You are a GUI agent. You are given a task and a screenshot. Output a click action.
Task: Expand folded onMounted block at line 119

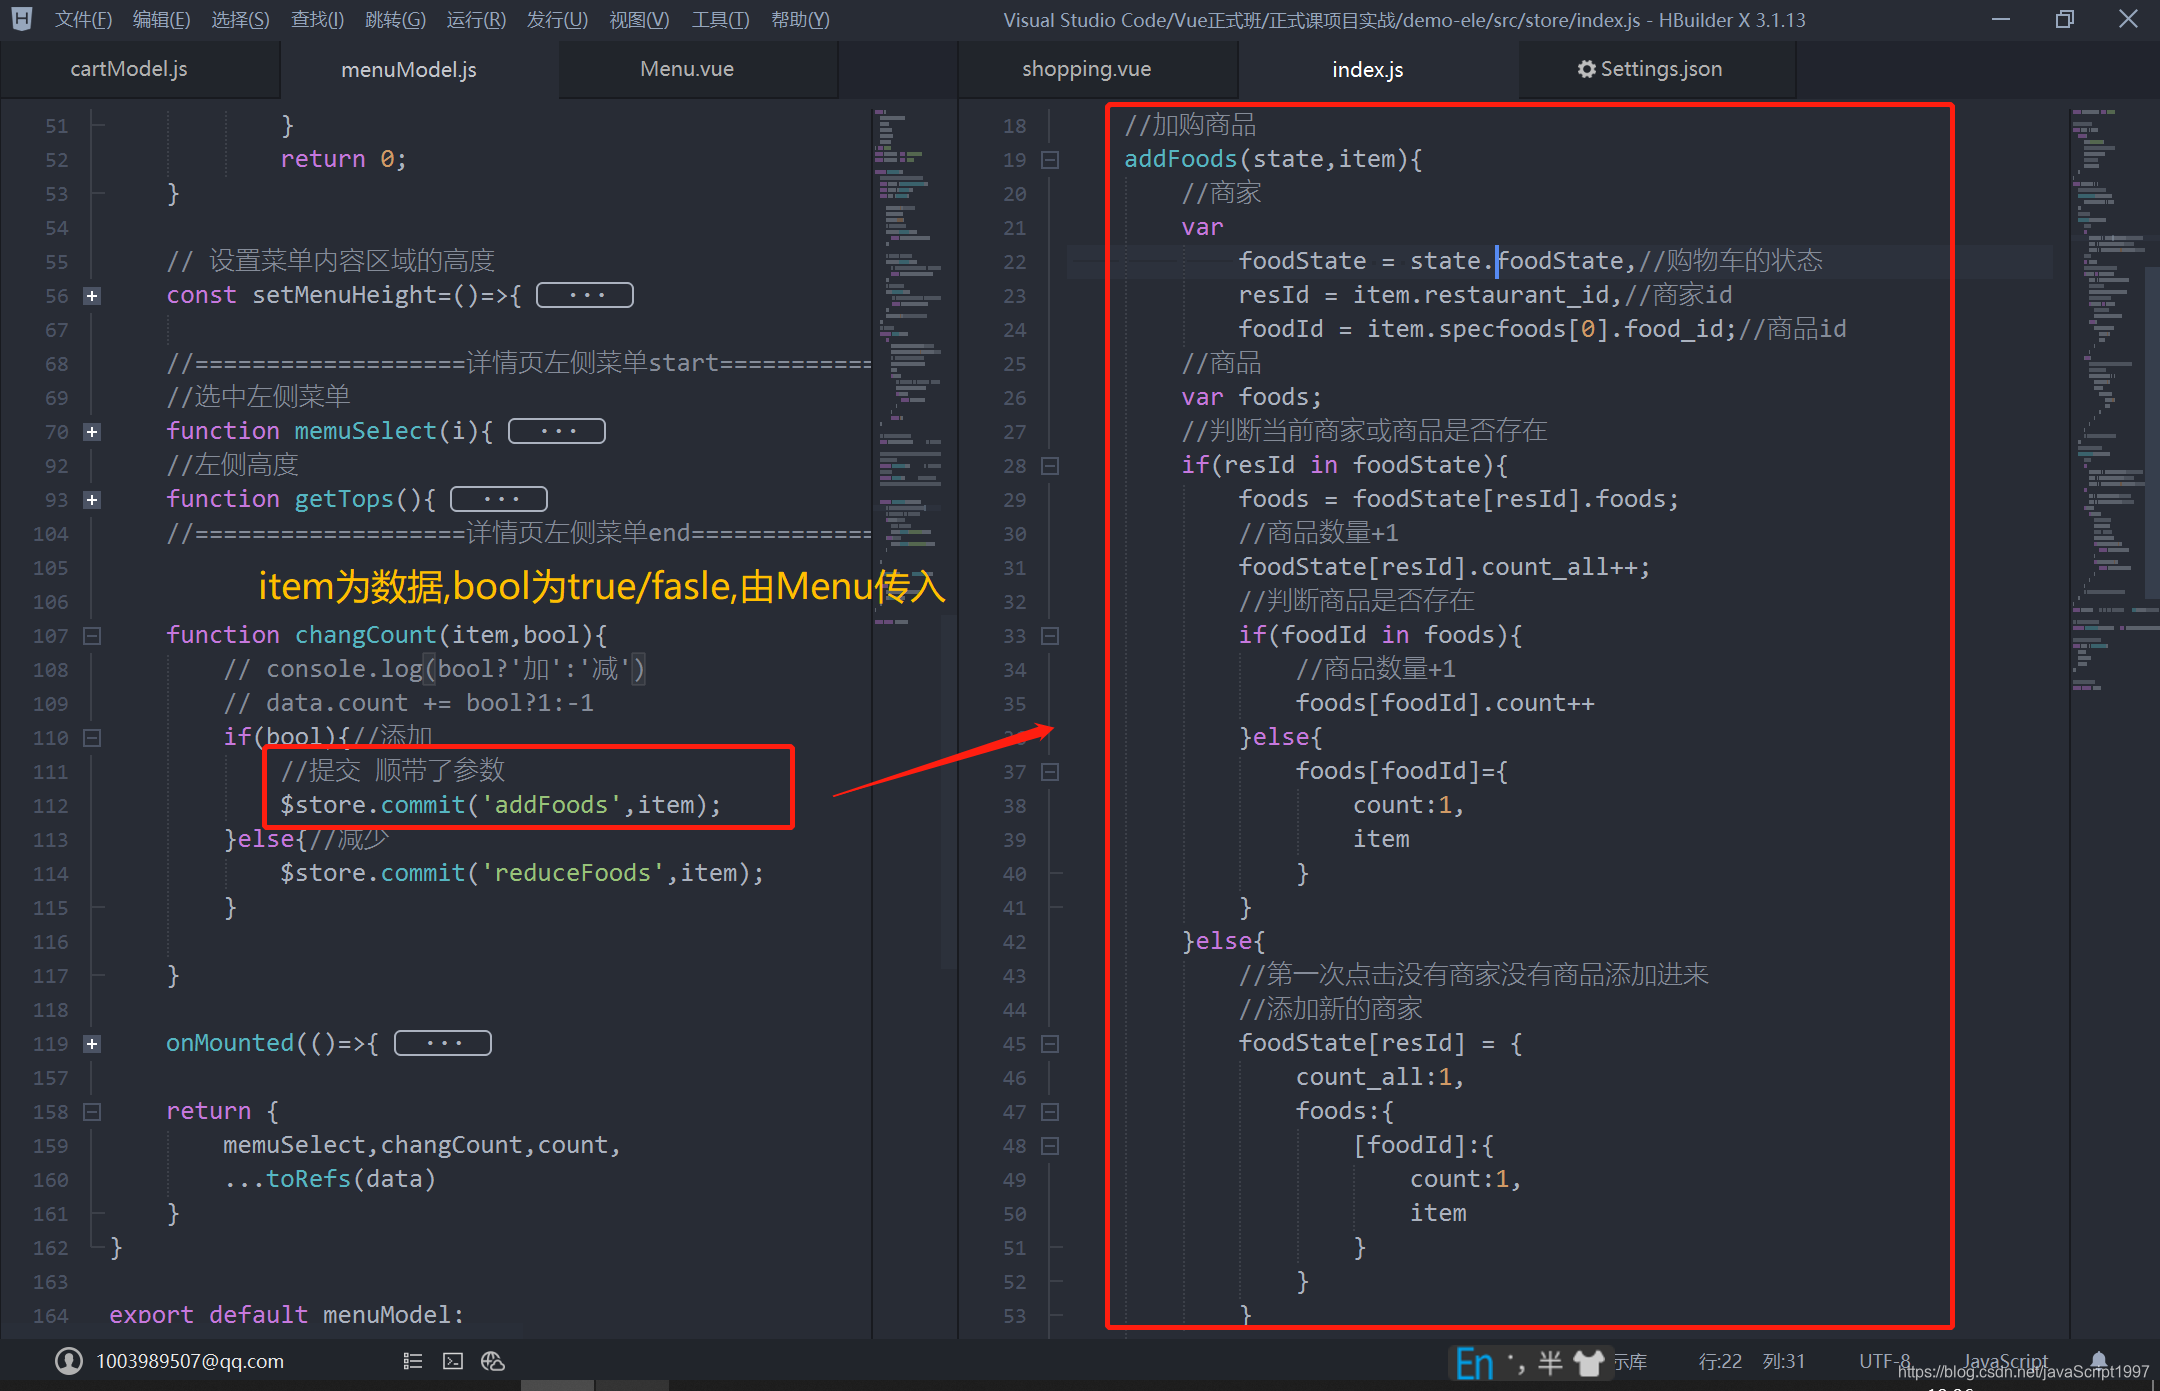coord(92,1044)
